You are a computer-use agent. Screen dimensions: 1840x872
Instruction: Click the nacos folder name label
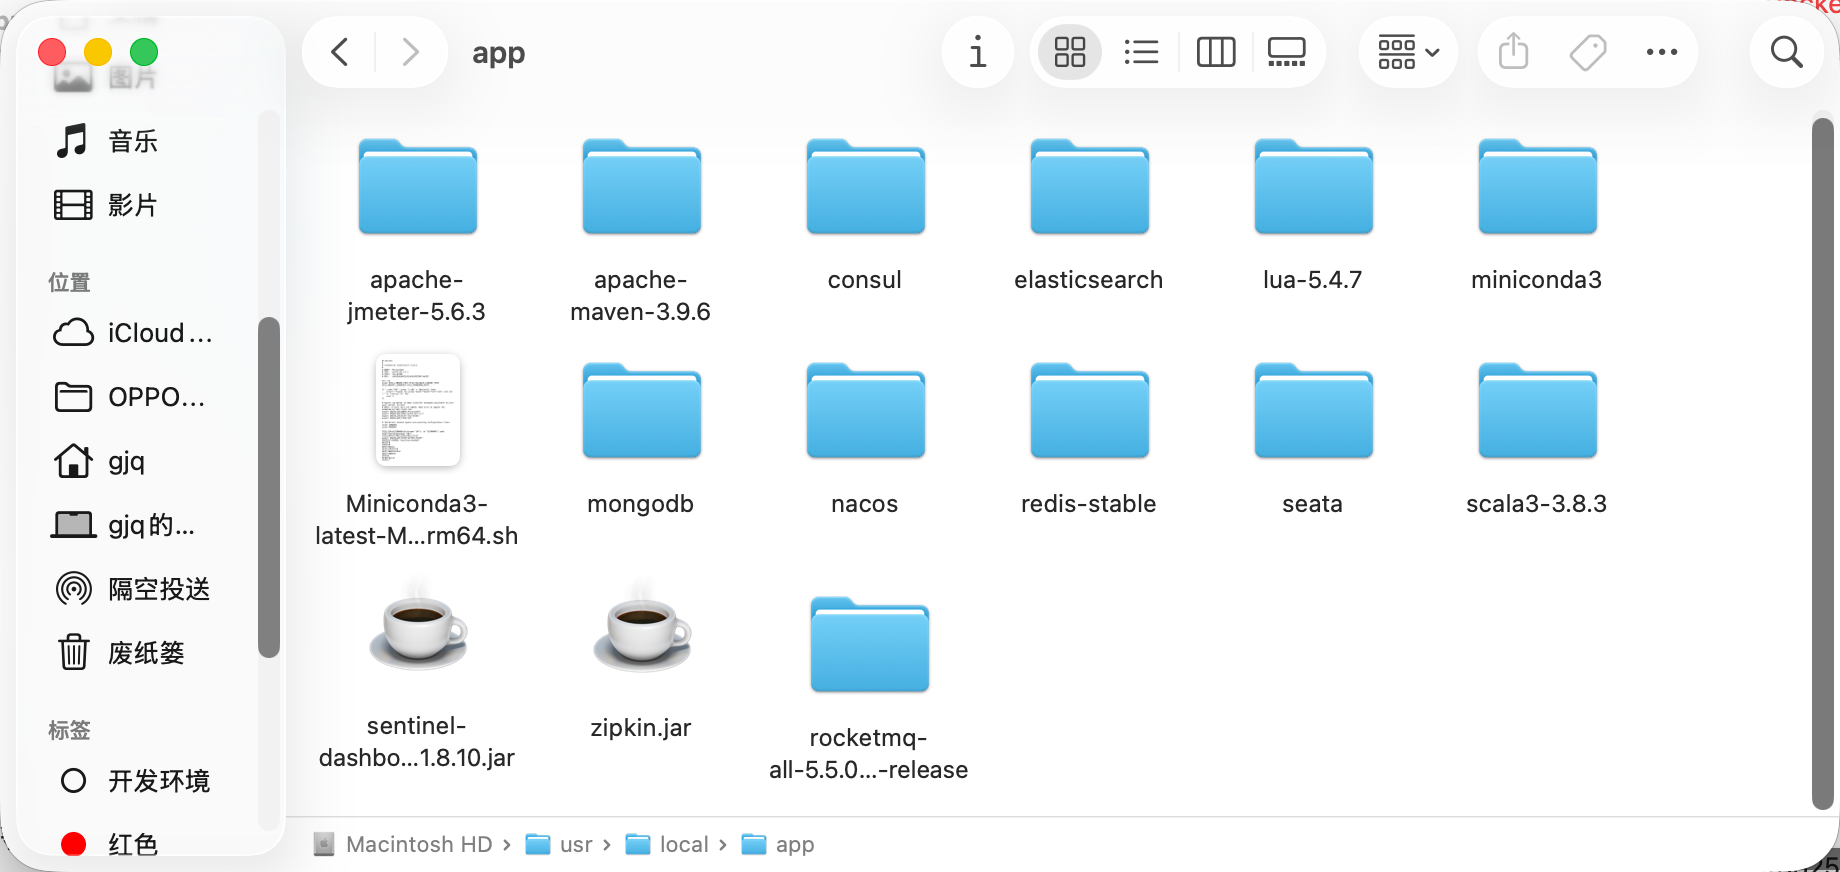865,504
